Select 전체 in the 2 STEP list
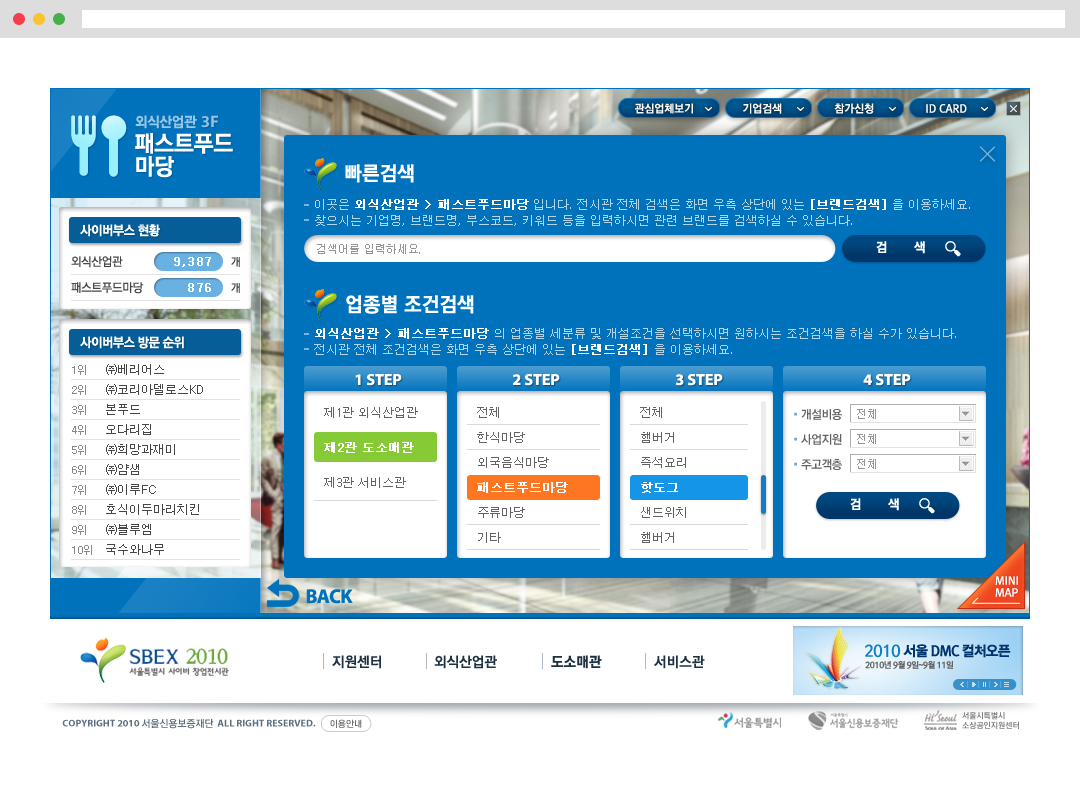 533,412
